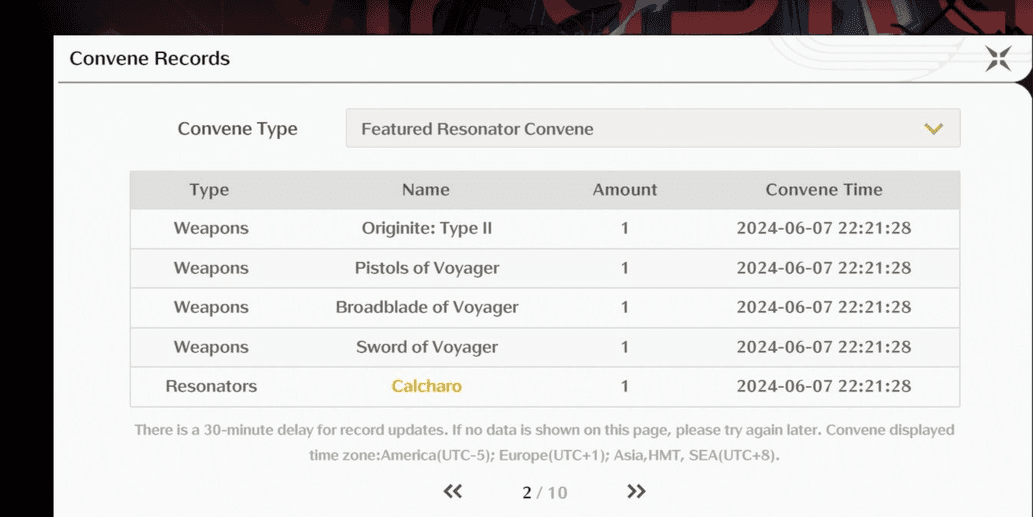Click the Resonators type cell
Screen dimensions: 1033x517
click(211, 386)
